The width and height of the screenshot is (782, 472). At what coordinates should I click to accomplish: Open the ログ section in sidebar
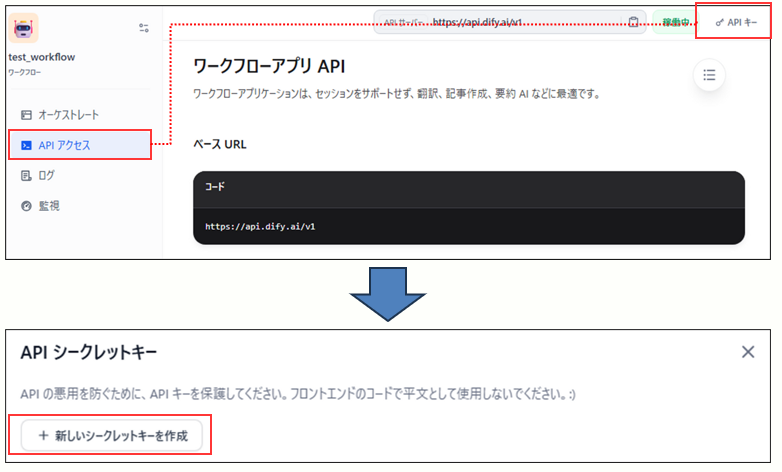coord(46,175)
